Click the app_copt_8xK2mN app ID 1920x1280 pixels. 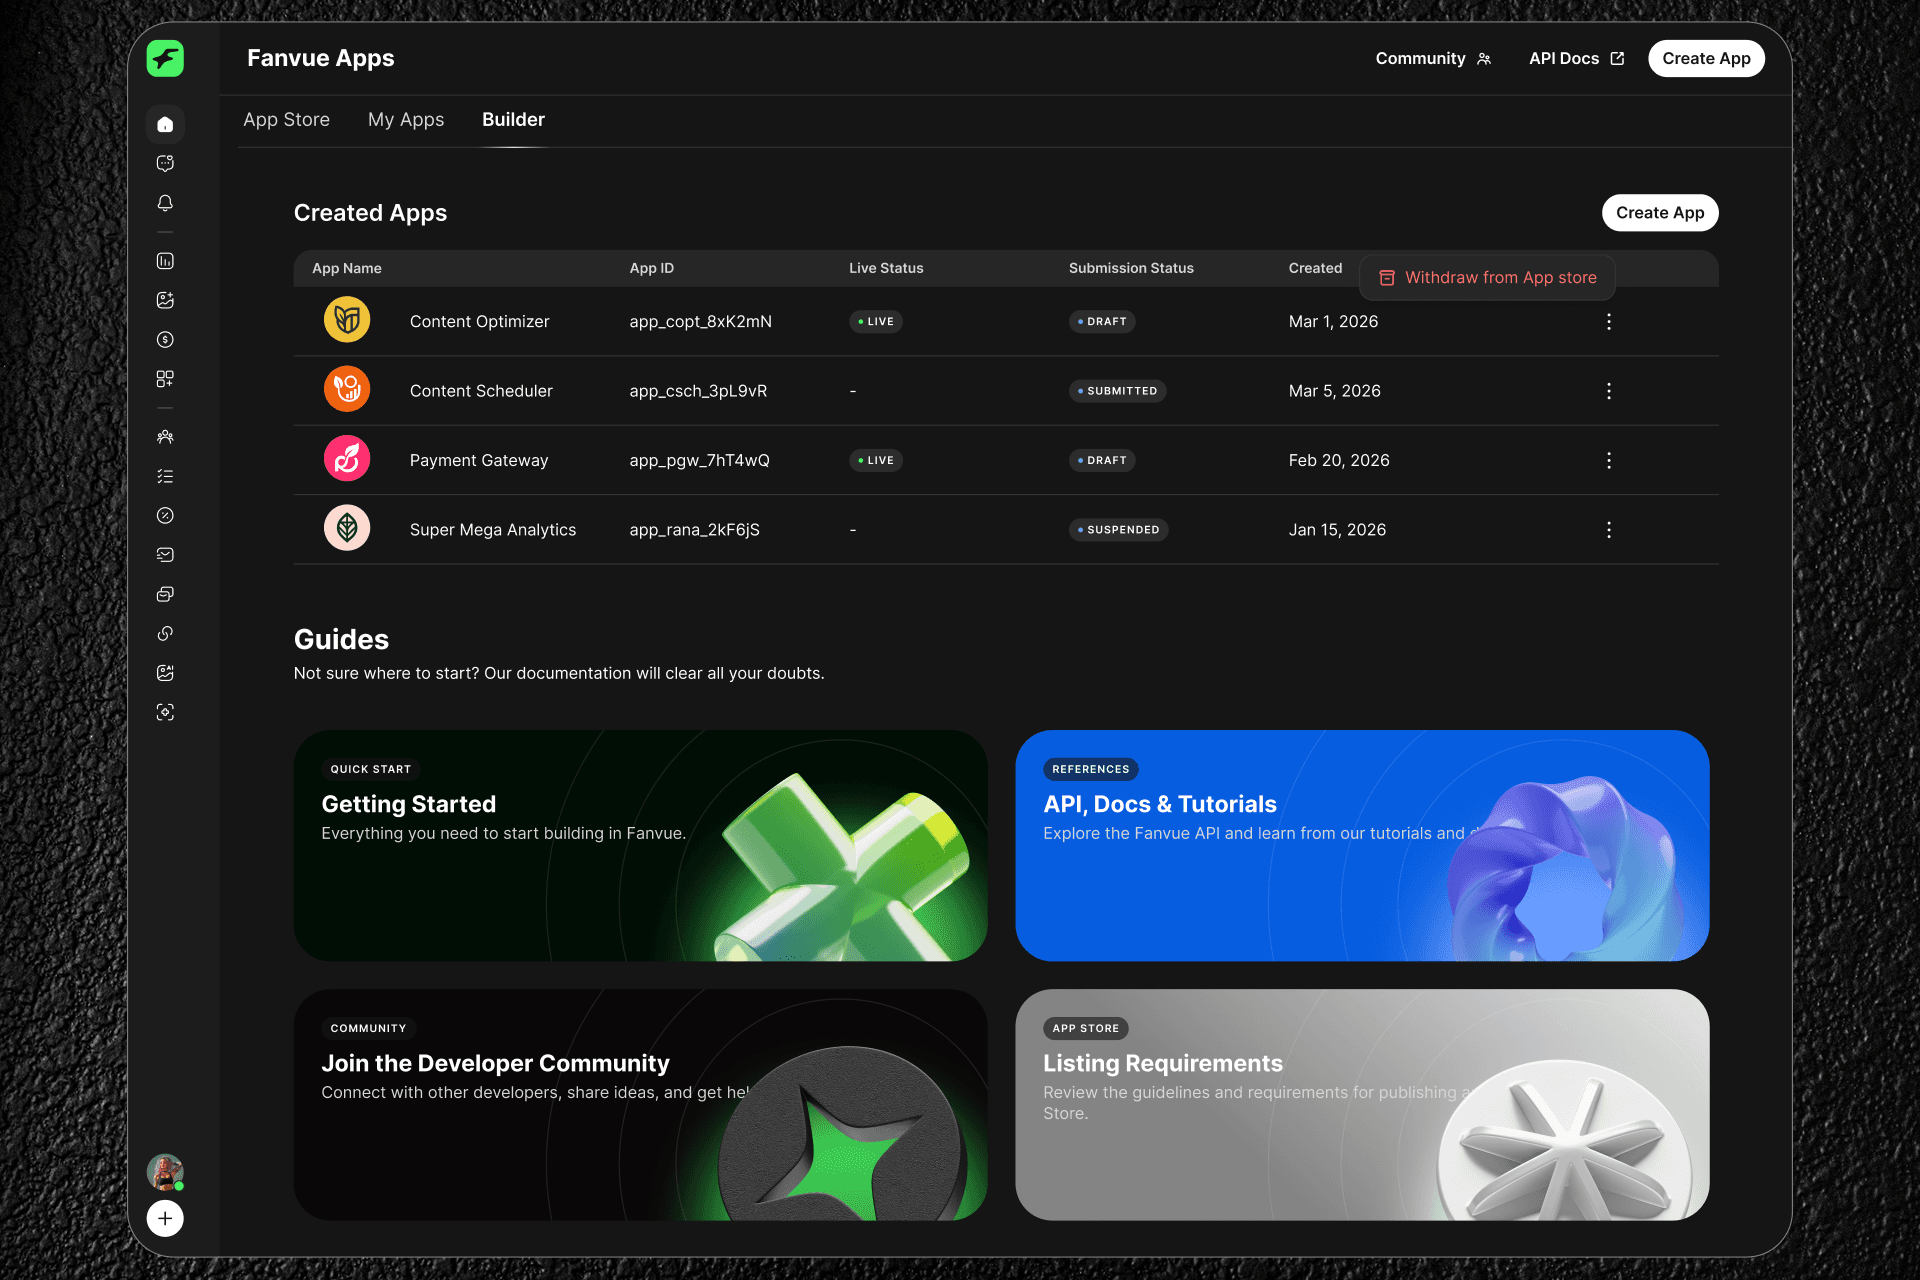point(700,322)
